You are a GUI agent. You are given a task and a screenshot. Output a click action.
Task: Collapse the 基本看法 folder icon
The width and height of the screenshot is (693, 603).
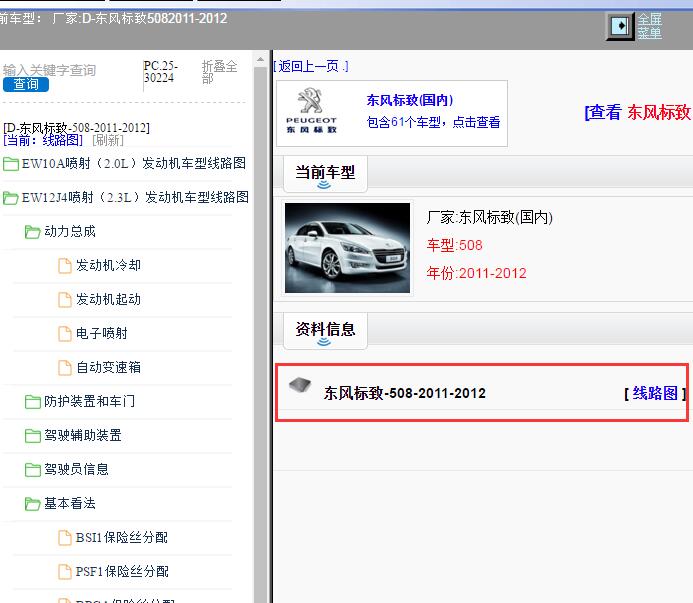(33, 504)
